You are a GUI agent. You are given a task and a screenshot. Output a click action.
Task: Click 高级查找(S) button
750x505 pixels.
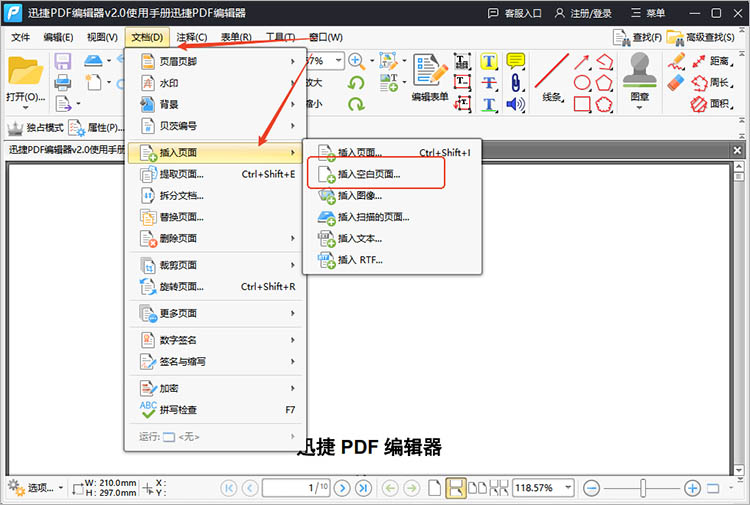point(701,37)
